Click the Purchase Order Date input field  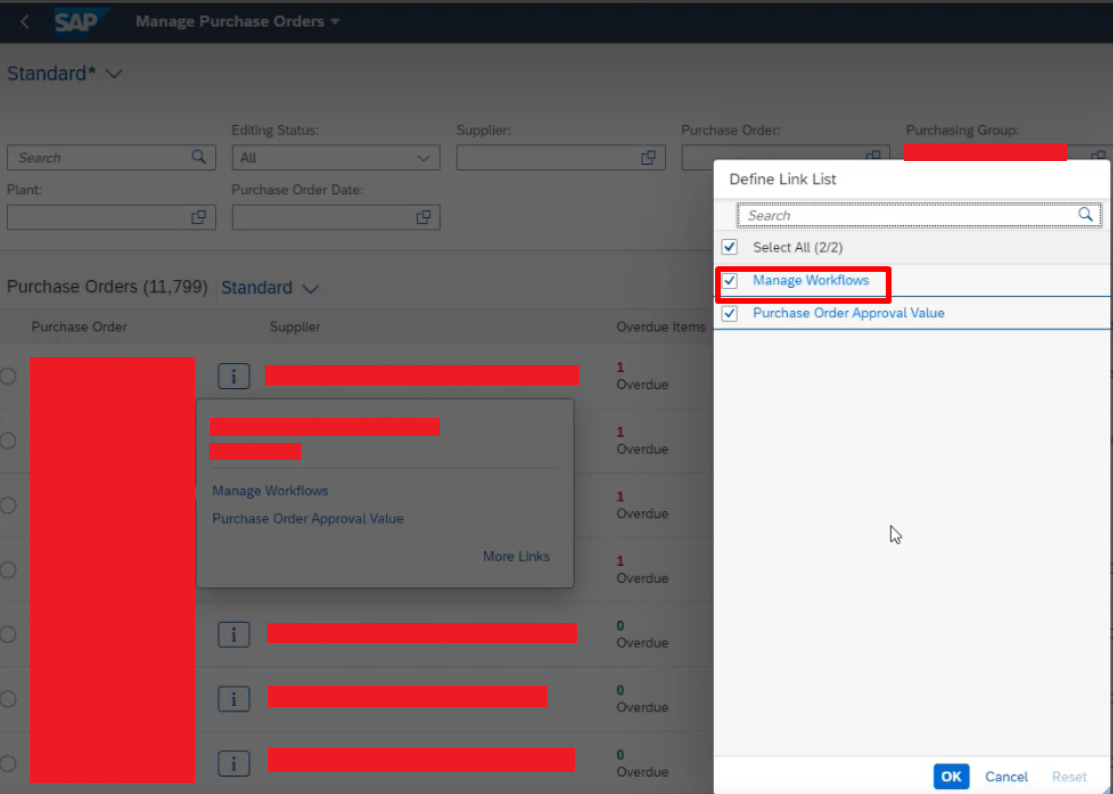pos(336,217)
